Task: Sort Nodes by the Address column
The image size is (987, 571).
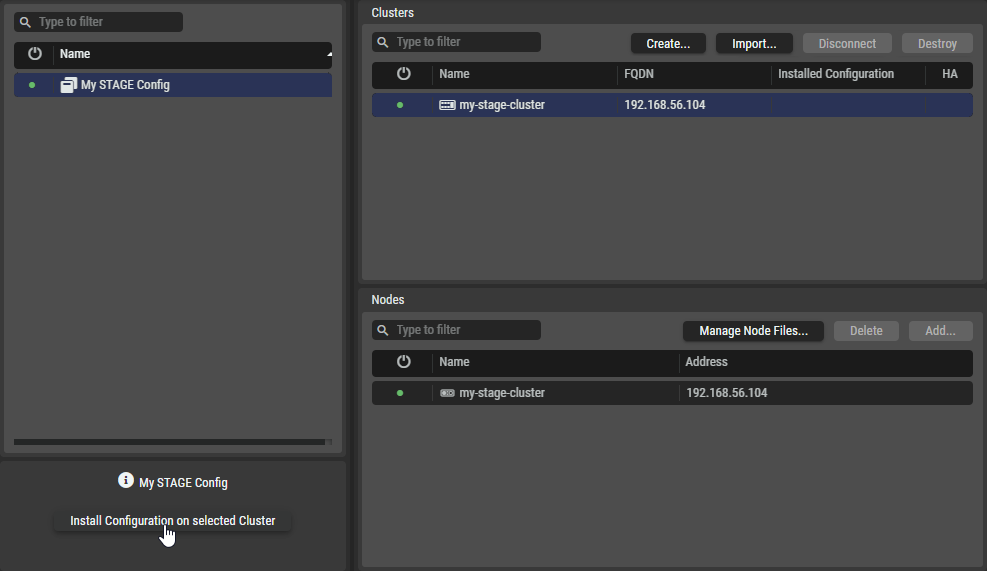Action: pos(706,362)
